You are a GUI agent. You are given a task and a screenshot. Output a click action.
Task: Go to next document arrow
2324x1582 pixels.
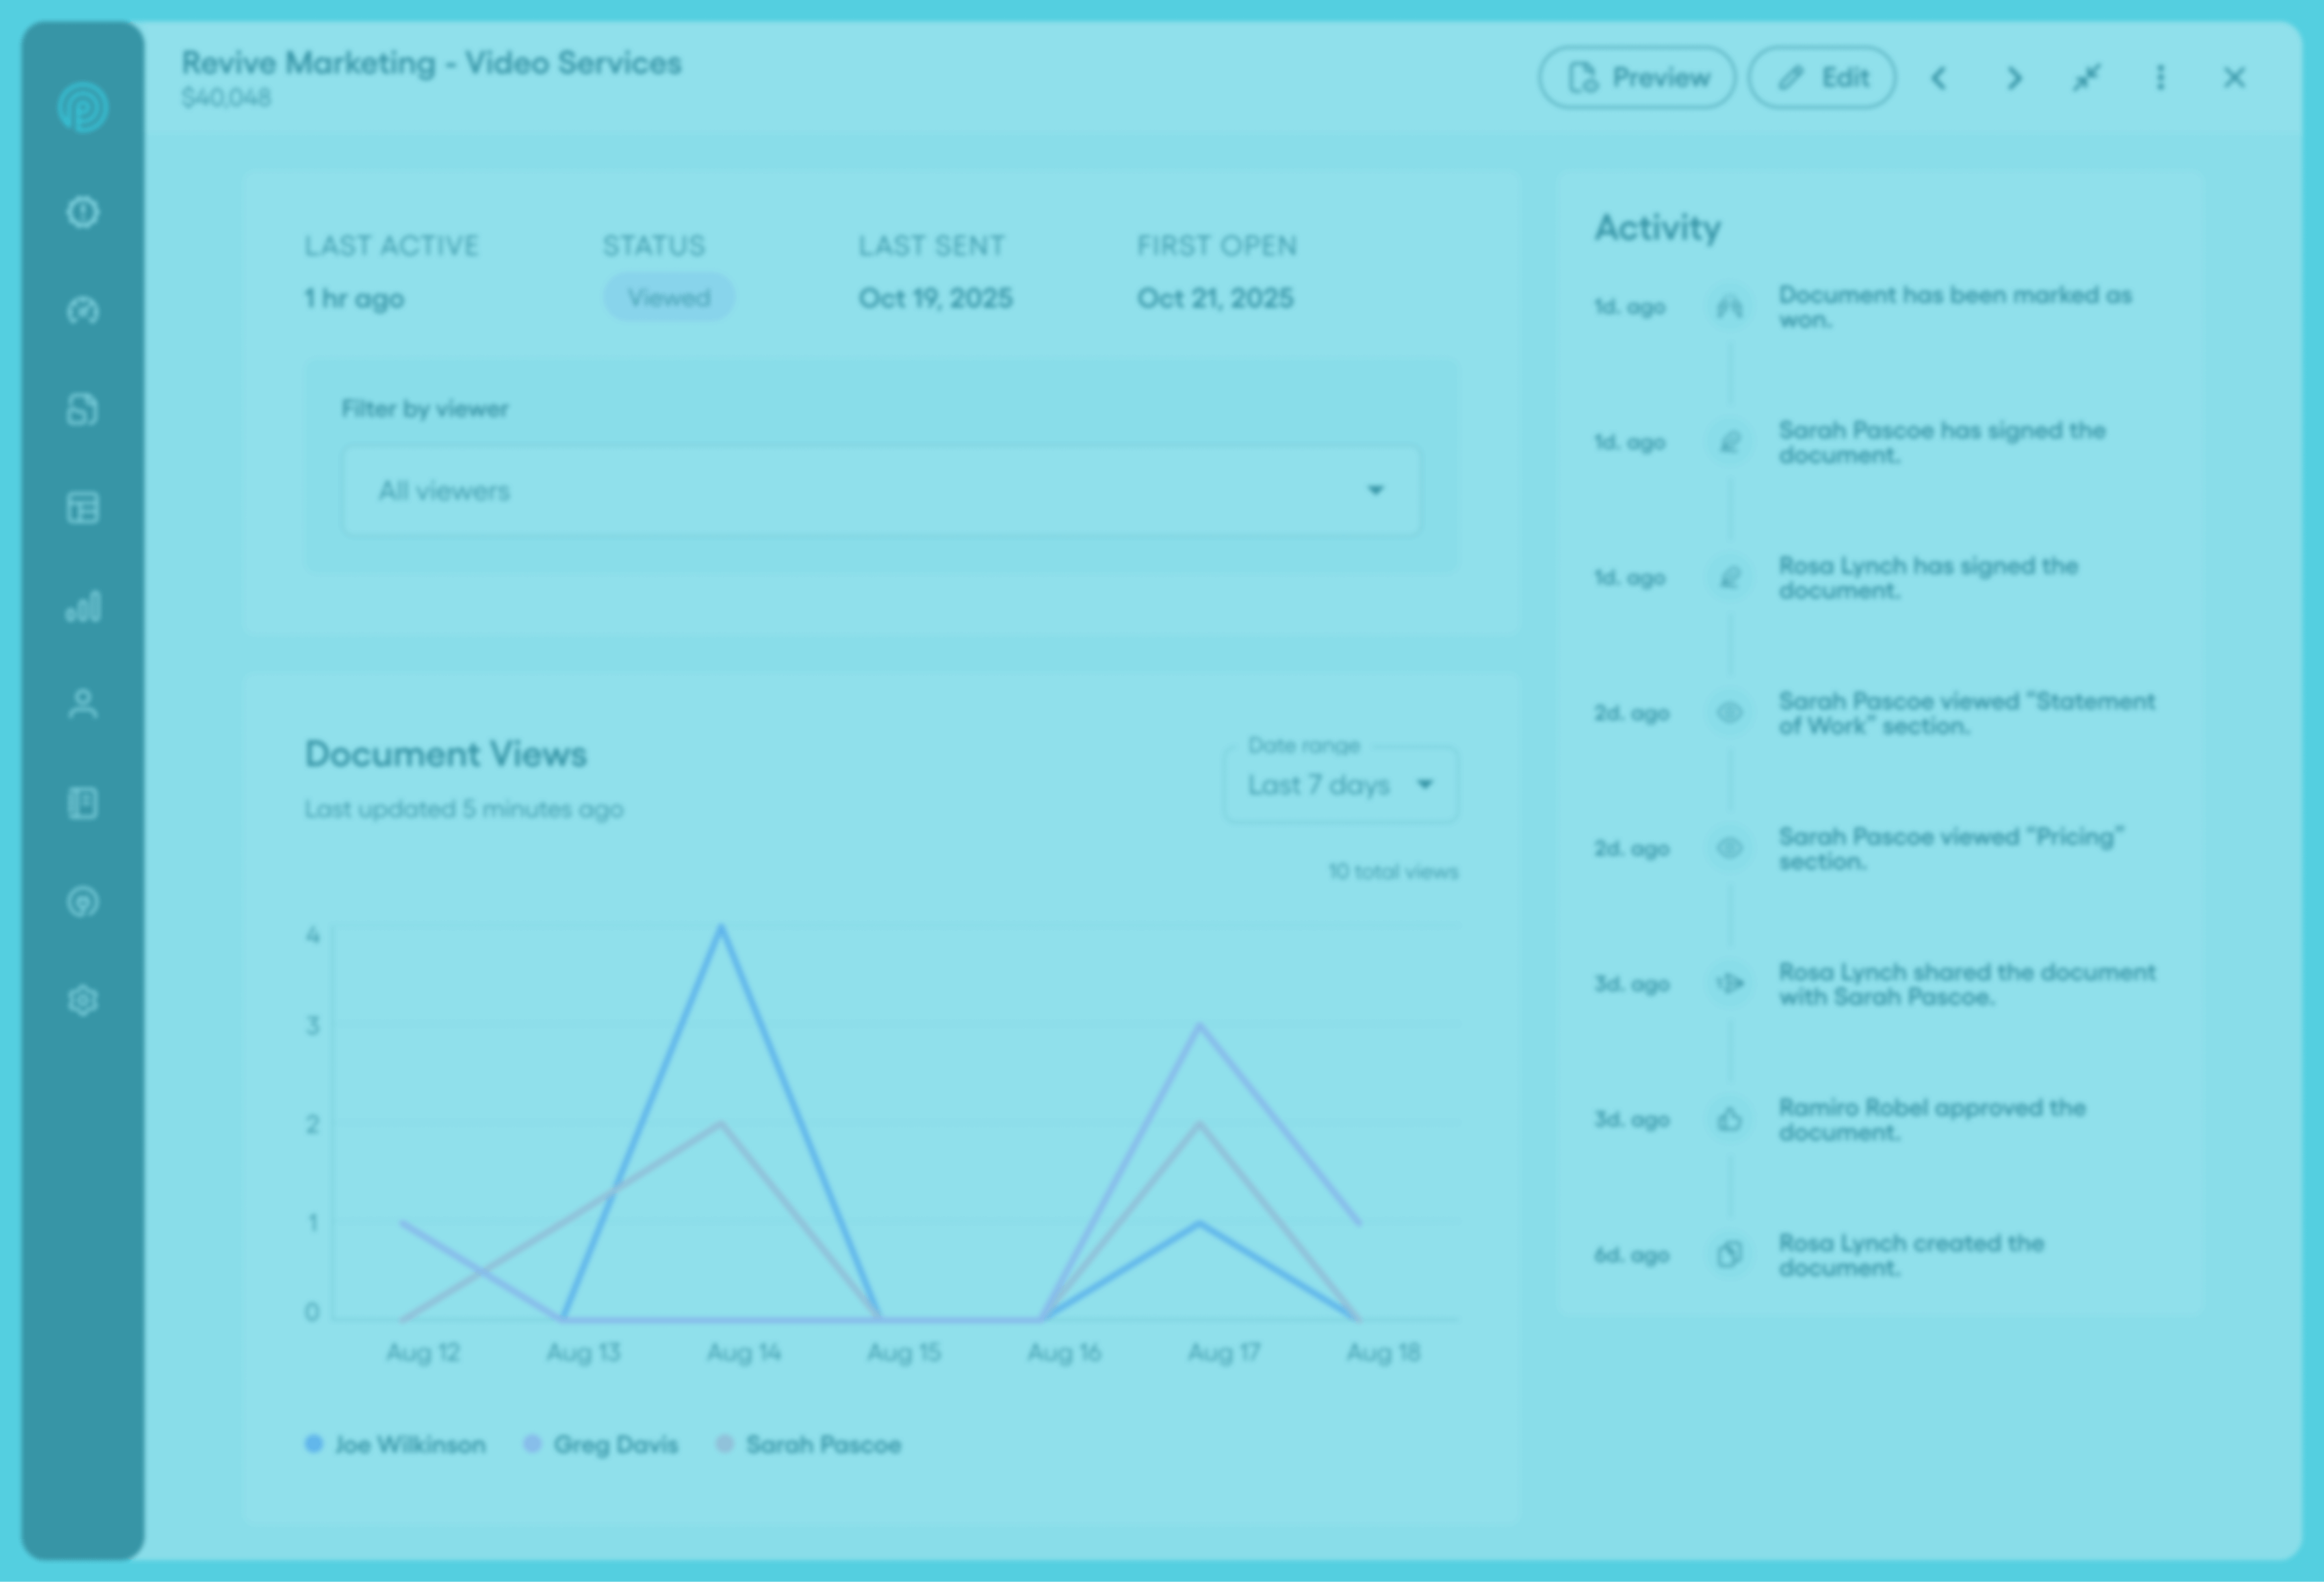2013,78
